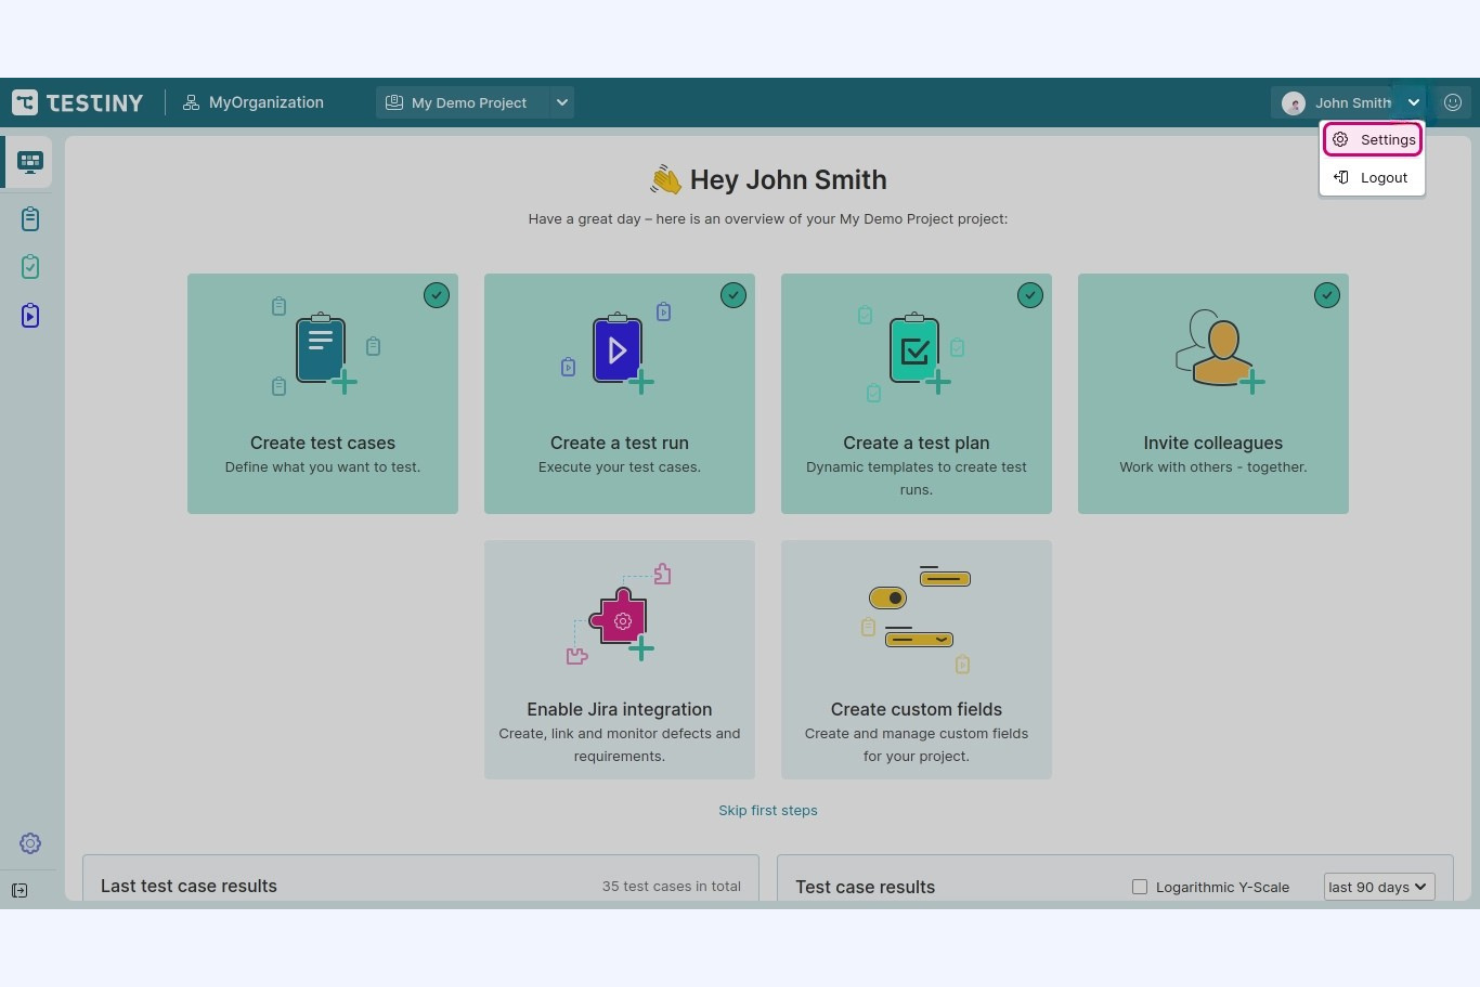Click the smiley feedback icon in top bar

(x=1453, y=102)
